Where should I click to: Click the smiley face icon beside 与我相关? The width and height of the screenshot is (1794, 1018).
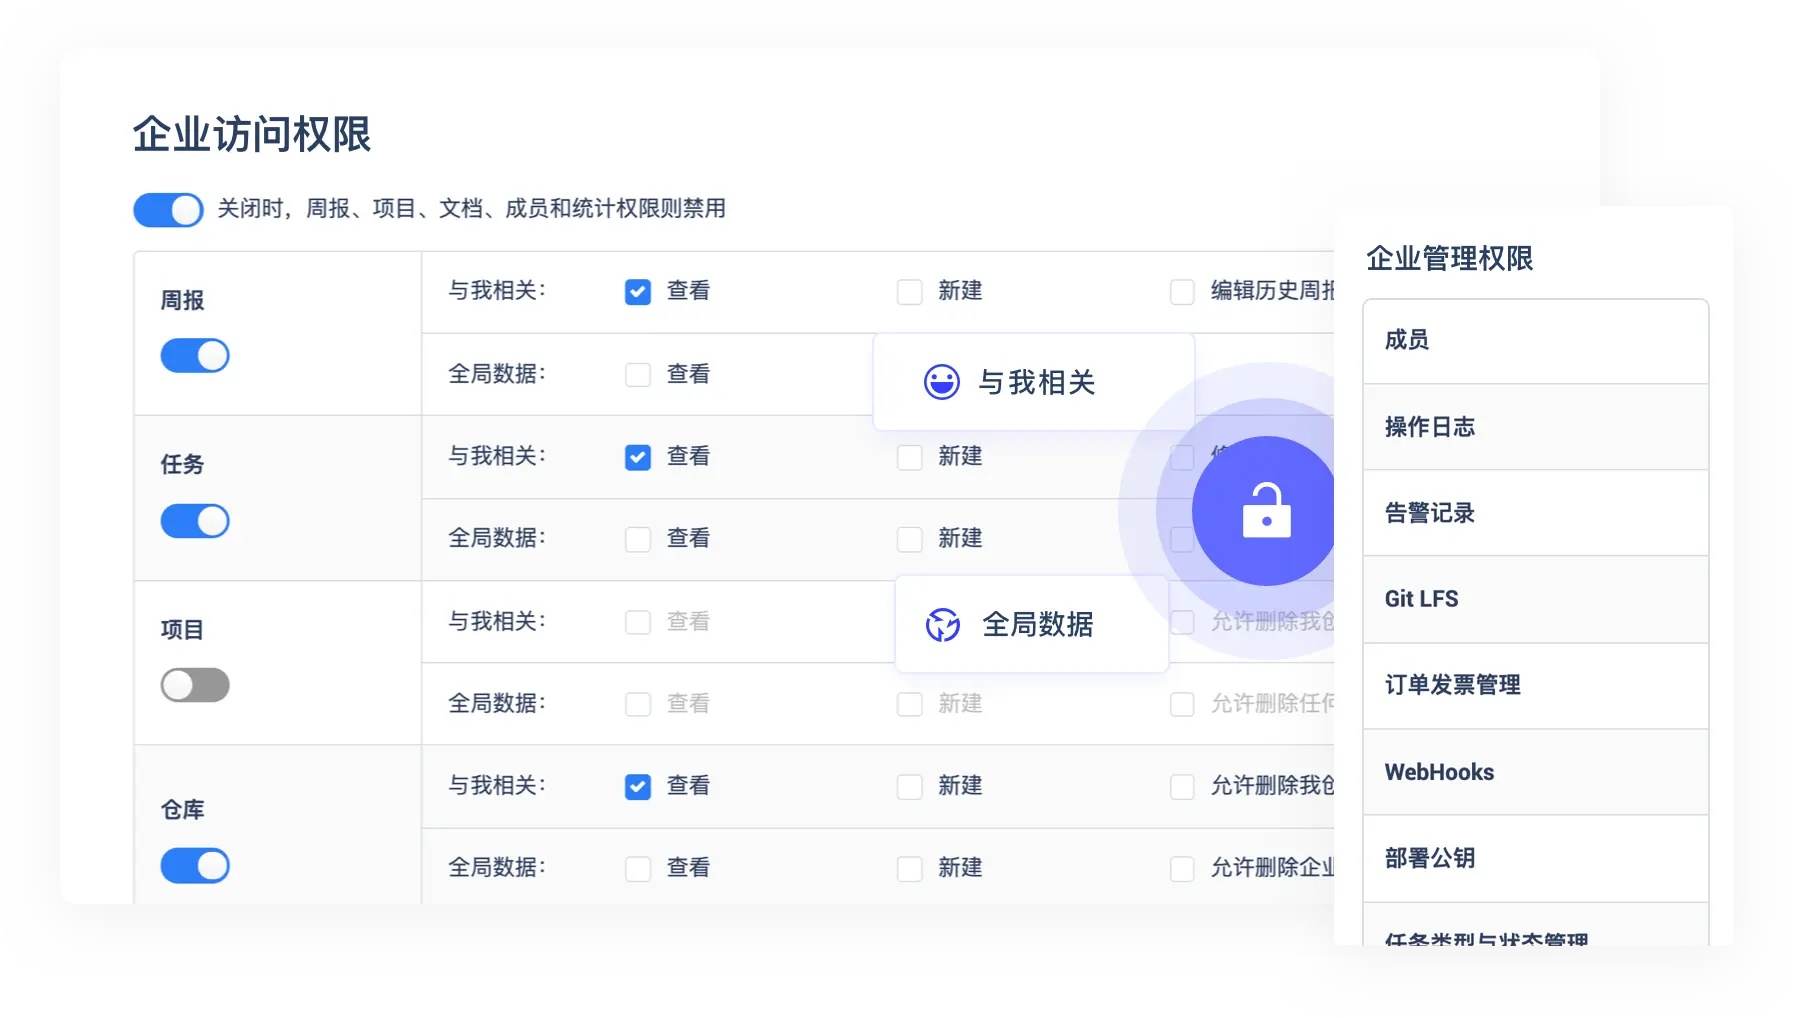pyautogui.click(x=941, y=382)
